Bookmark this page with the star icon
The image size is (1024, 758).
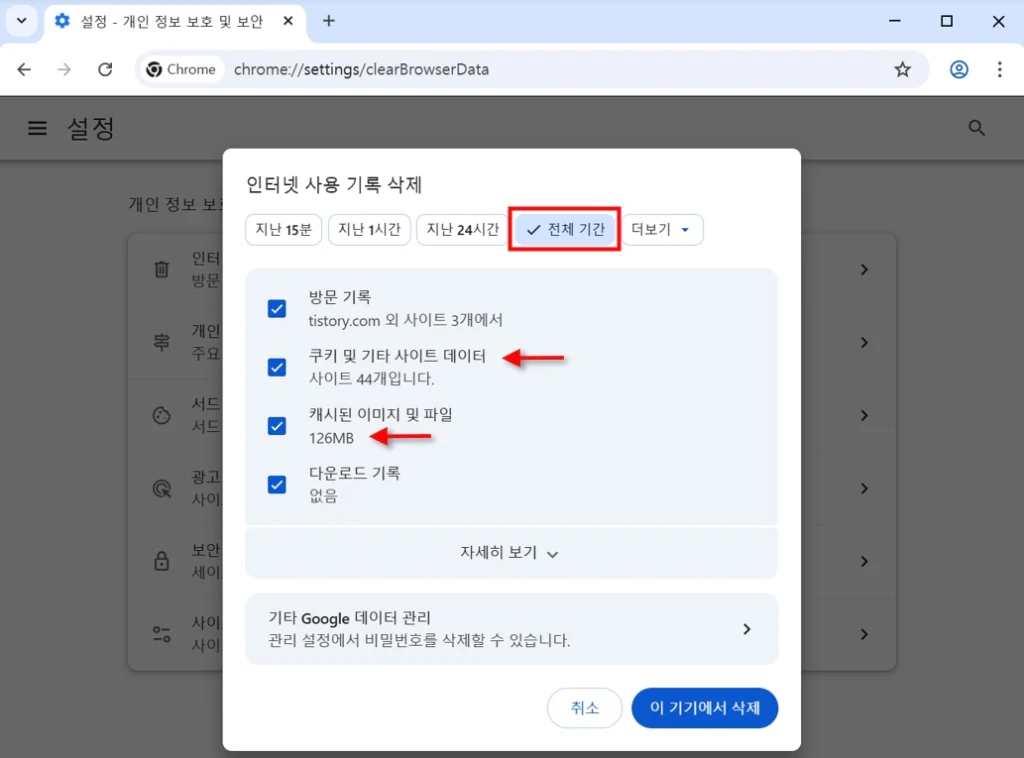coord(903,69)
